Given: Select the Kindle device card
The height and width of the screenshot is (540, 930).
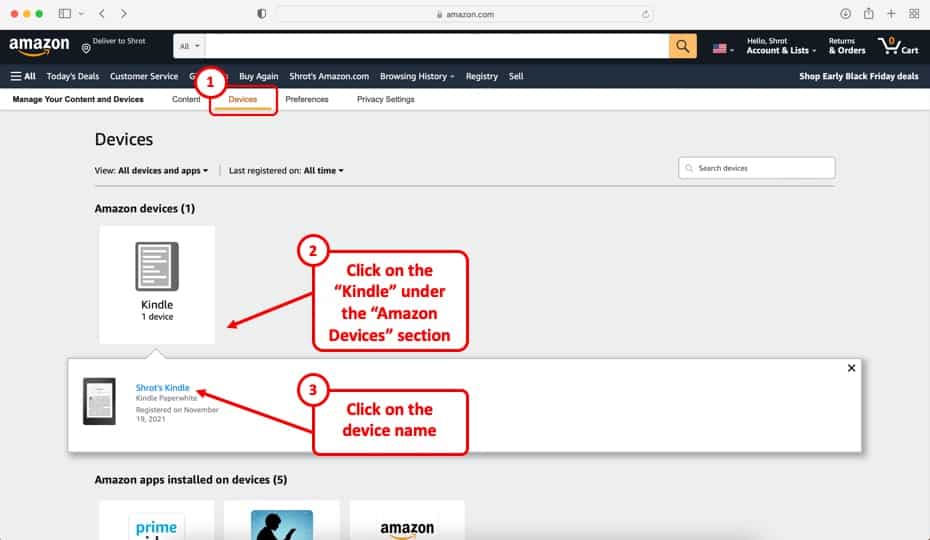Looking at the screenshot, I should [157, 284].
